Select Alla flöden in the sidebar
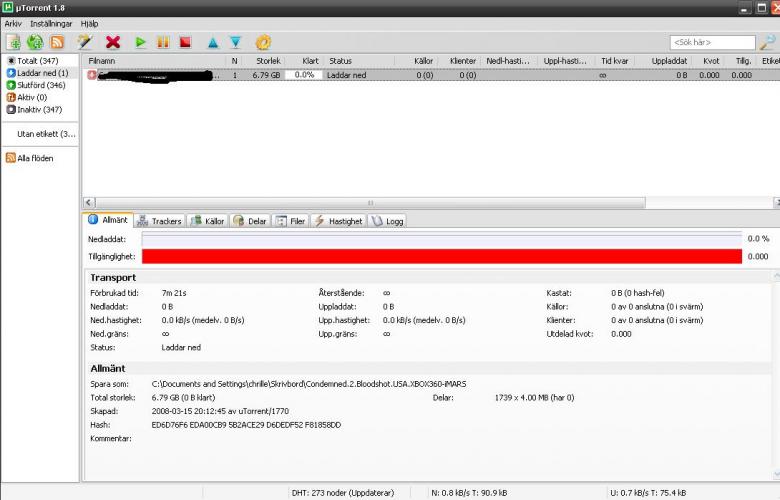The image size is (780, 500). (35, 158)
